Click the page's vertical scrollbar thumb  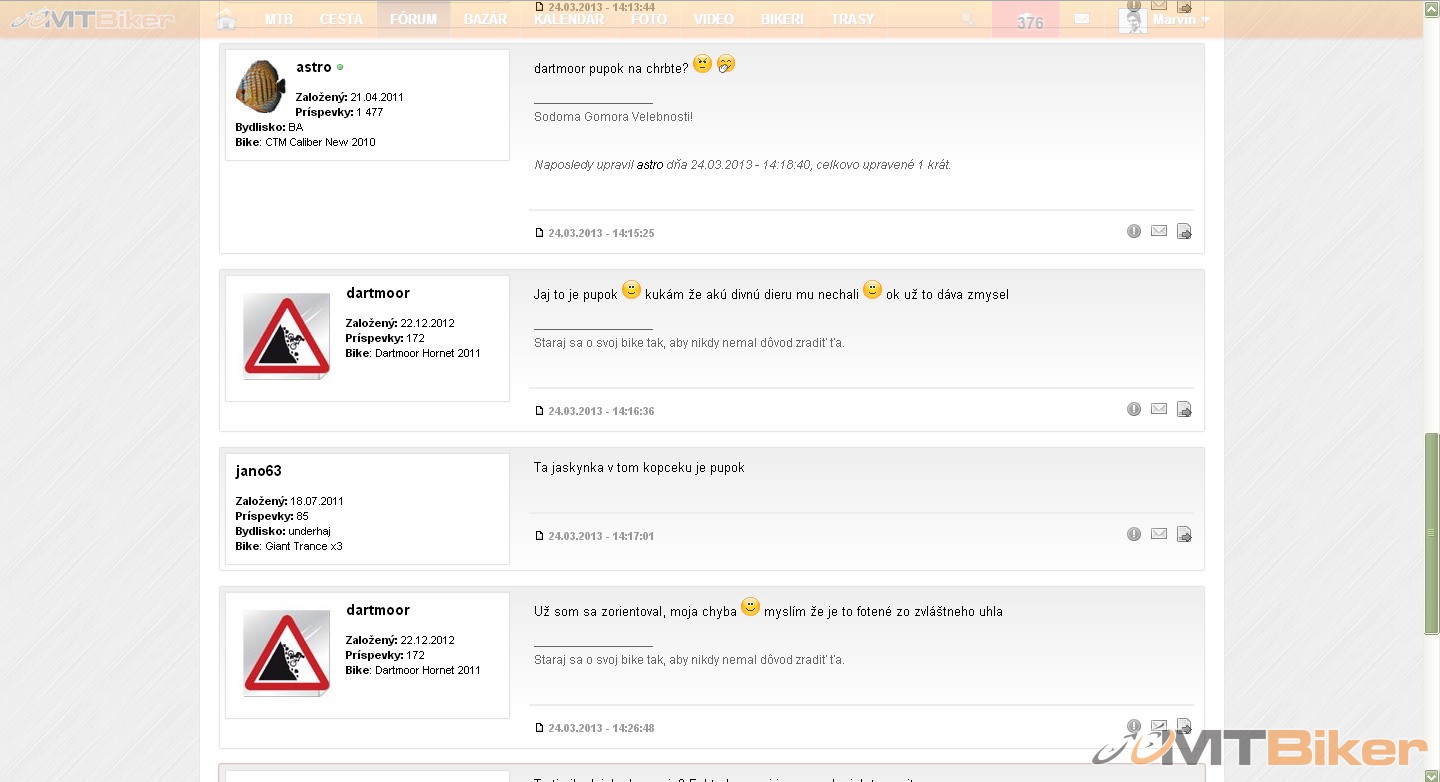pyautogui.click(x=1431, y=533)
